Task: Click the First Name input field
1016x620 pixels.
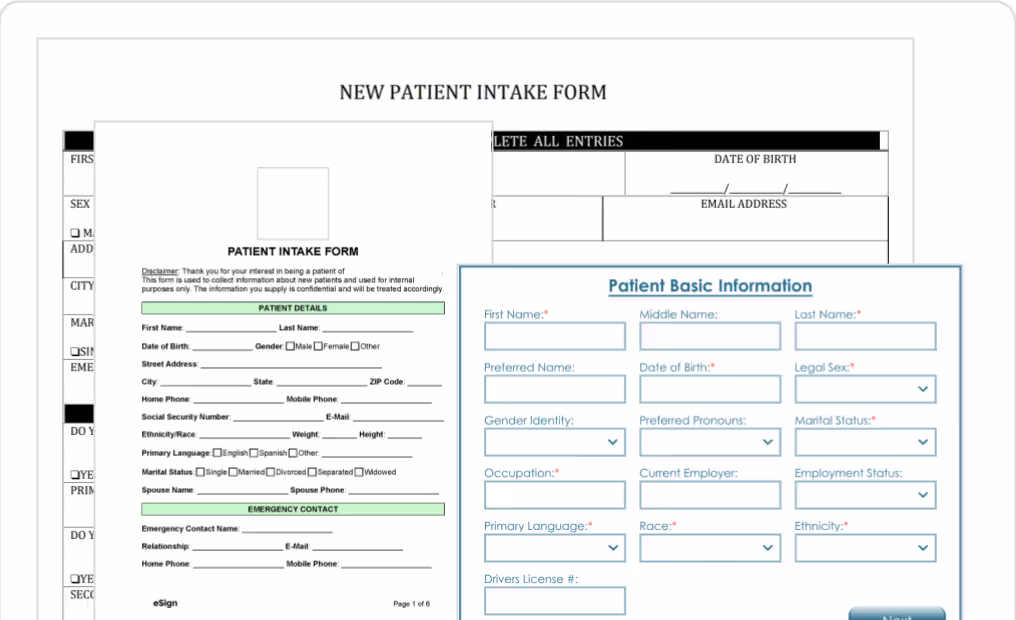Action: click(554, 336)
